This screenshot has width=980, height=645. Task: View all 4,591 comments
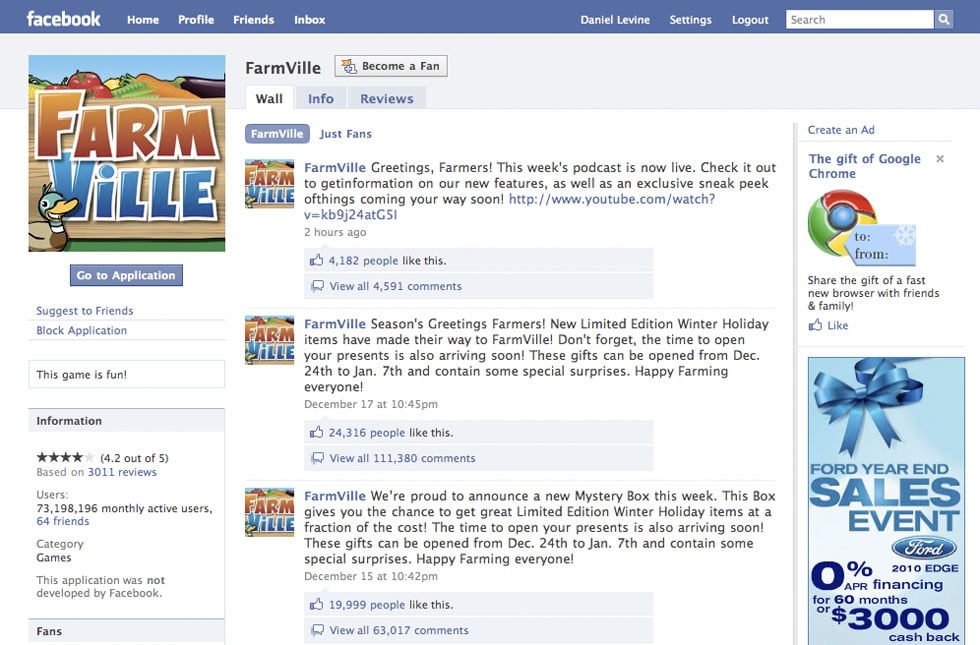pyautogui.click(x=396, y=286)
